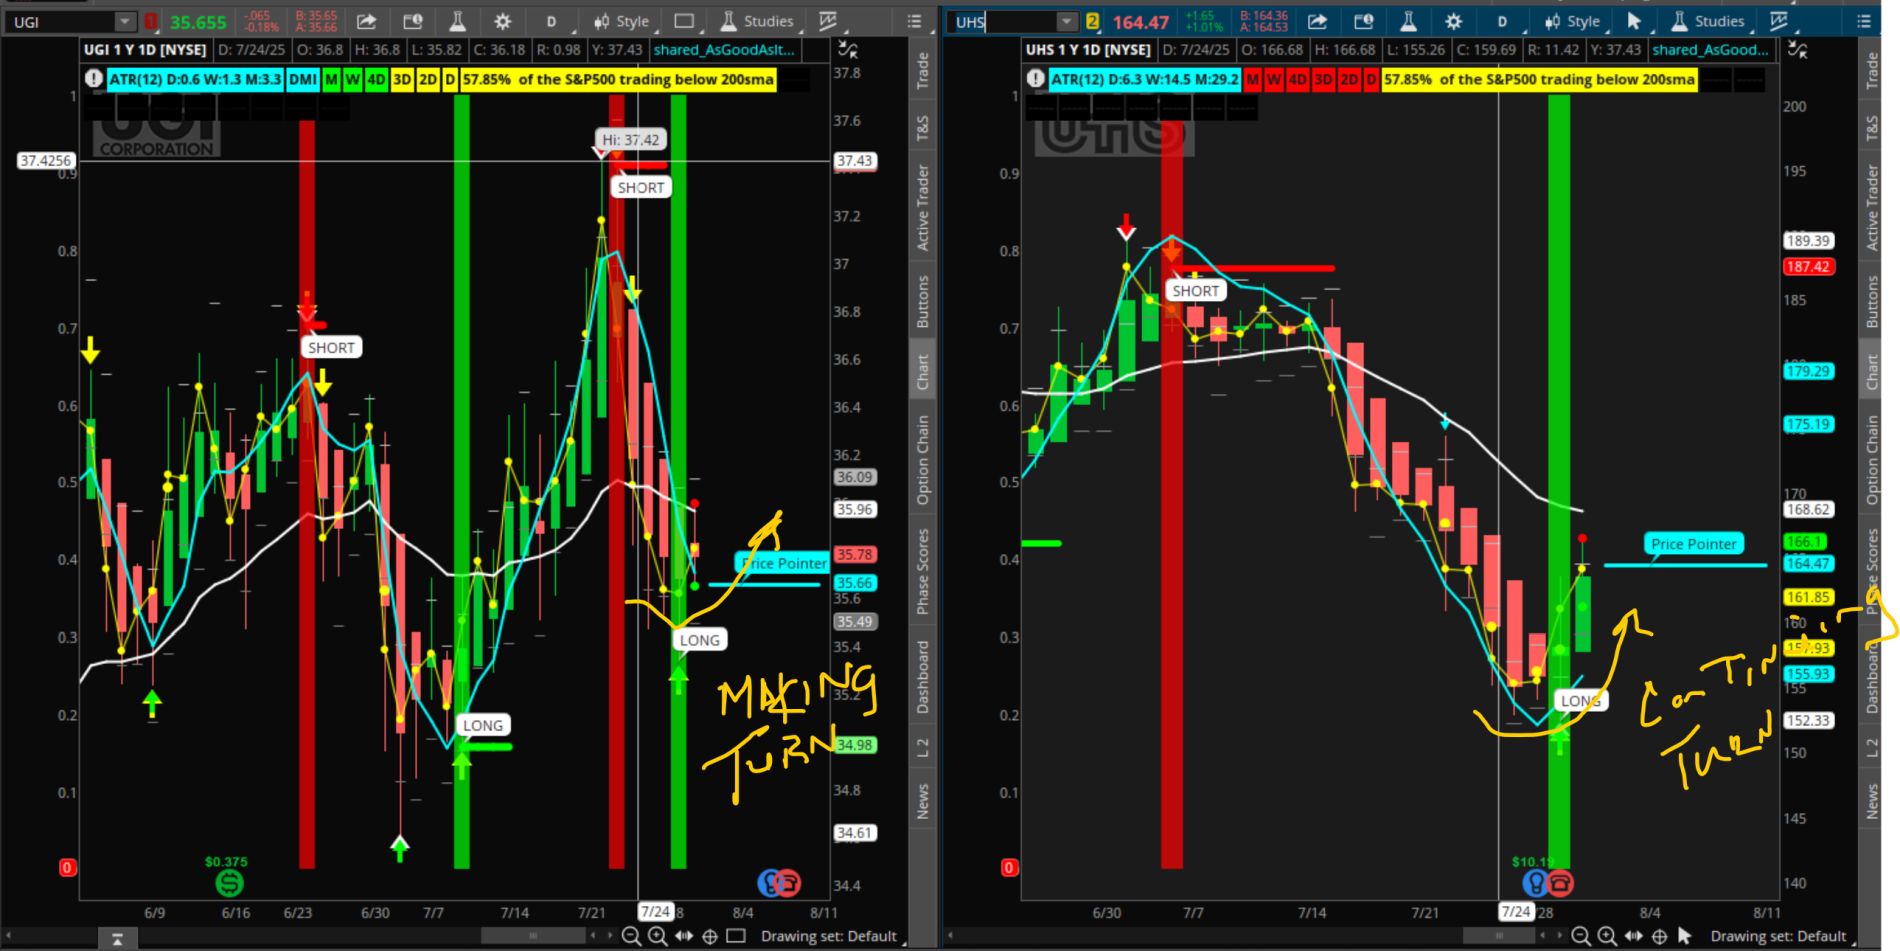Select rectangle drawing tool in UGI toolbar
Viewport: 1900px width, 951px height.
(684, 21)
